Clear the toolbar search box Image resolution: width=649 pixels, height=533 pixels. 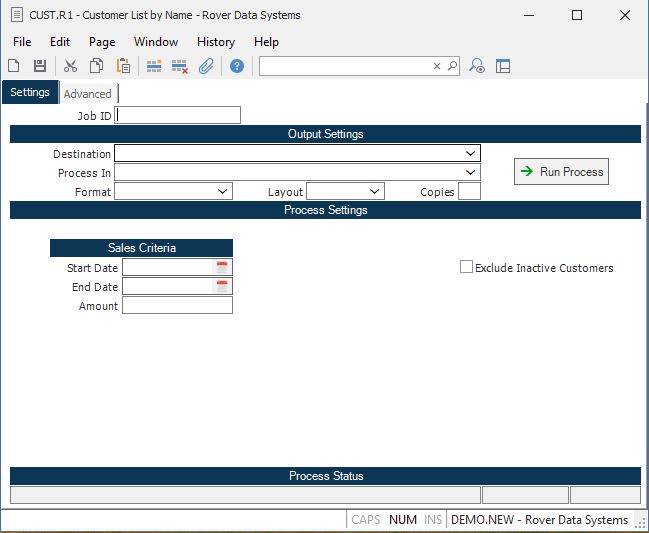tap(437, 66)
